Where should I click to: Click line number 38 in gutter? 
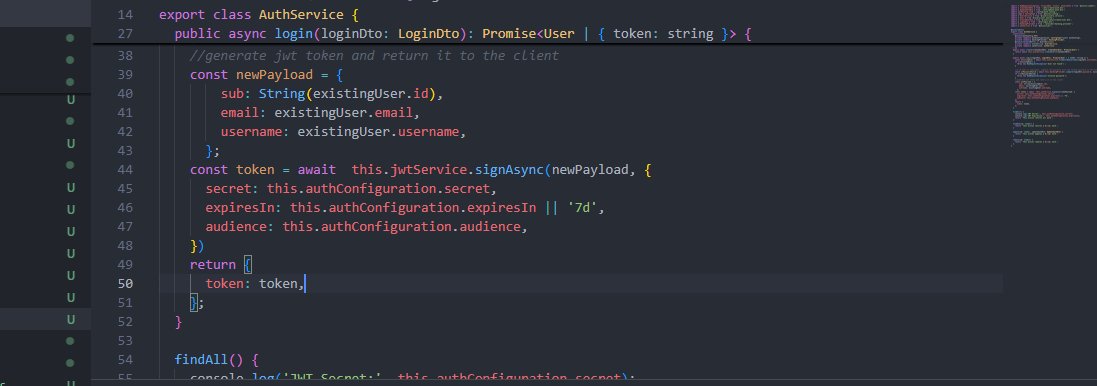[125, 55]
